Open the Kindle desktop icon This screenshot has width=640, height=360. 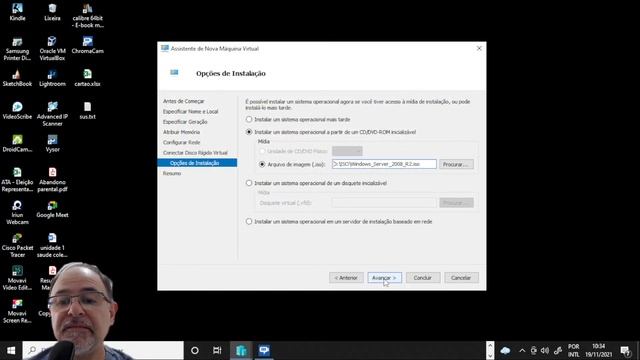[17, 12]
